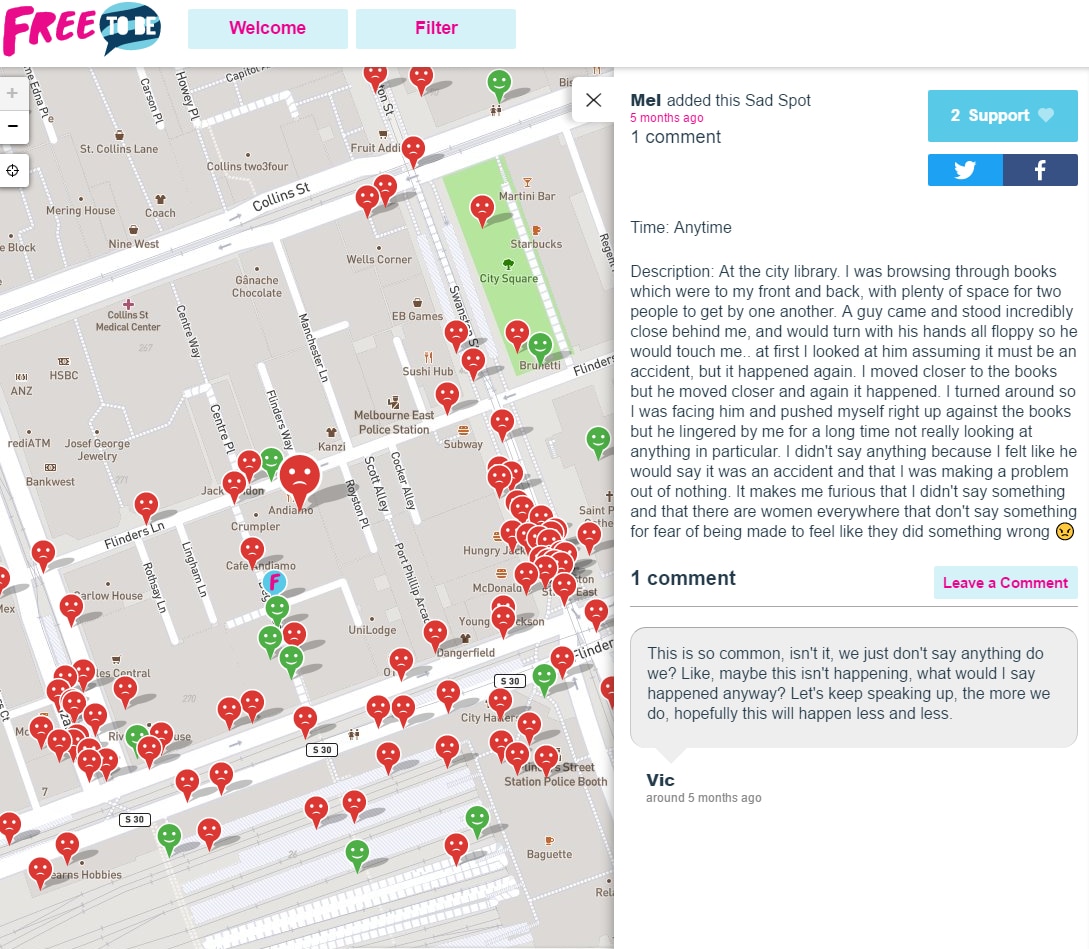
Task: Close the Sad Spot details panel
Action: coord(593,100)
